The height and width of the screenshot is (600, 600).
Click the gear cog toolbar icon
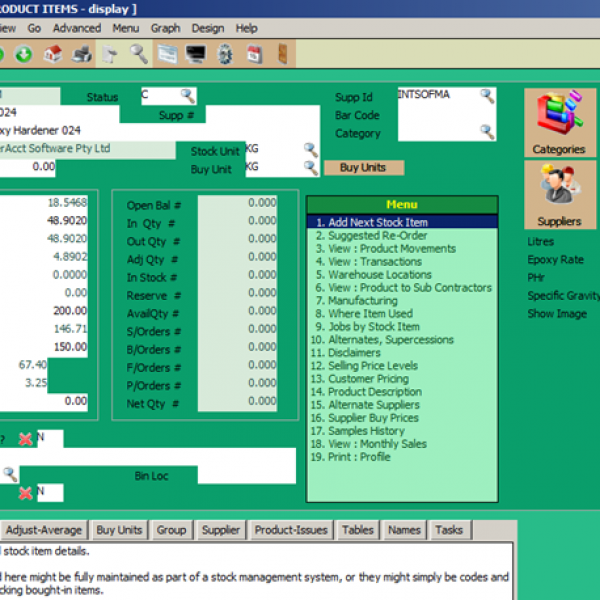click(225, 54)
